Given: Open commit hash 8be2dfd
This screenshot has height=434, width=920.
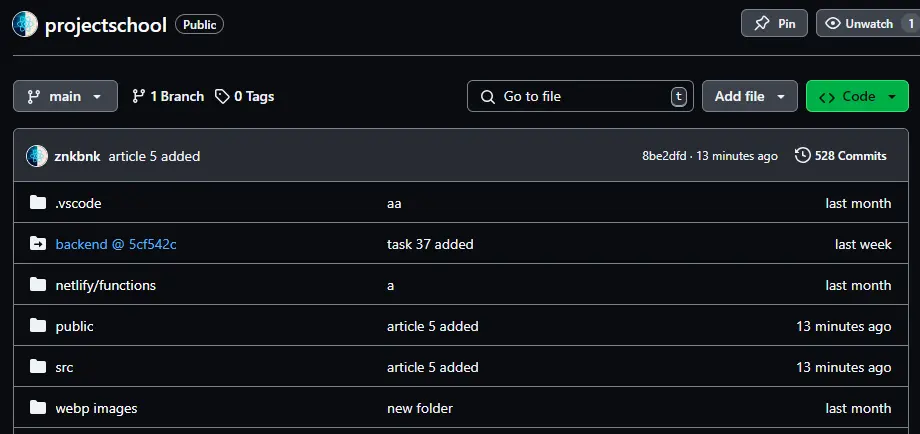Looking at the screenshot, I should pos(663,156).
